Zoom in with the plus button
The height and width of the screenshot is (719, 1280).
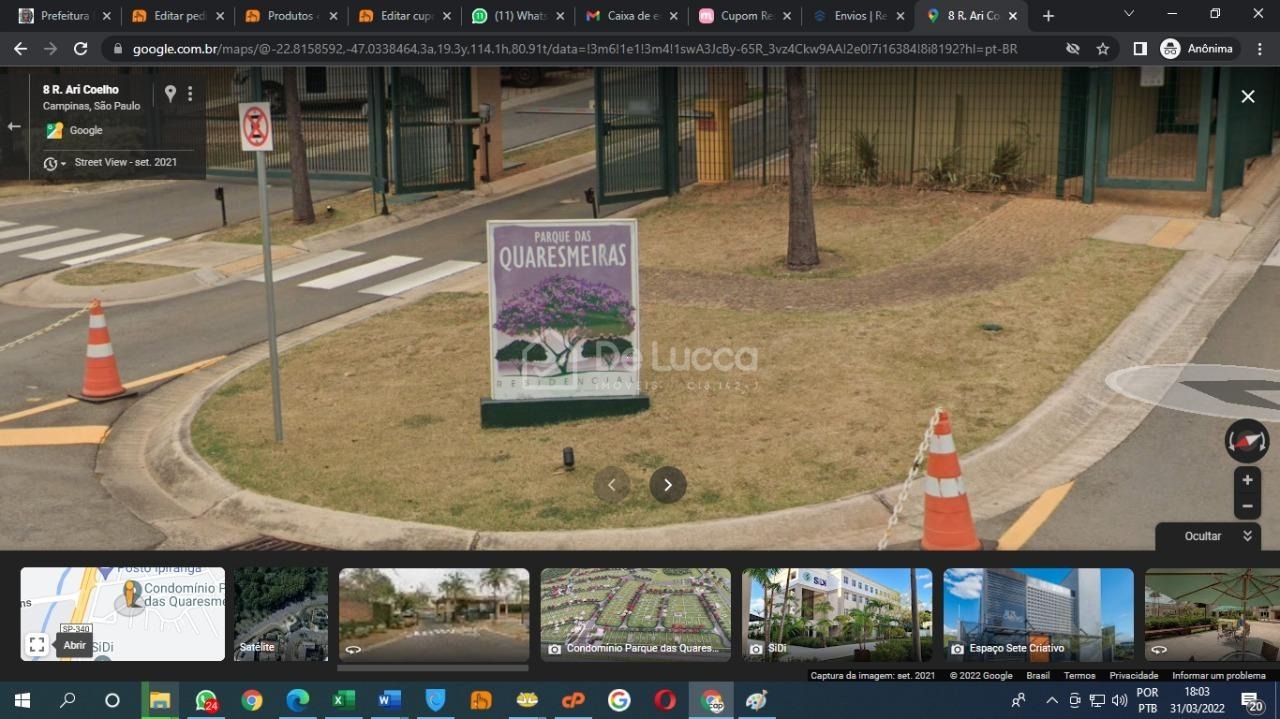[1247, 480]
